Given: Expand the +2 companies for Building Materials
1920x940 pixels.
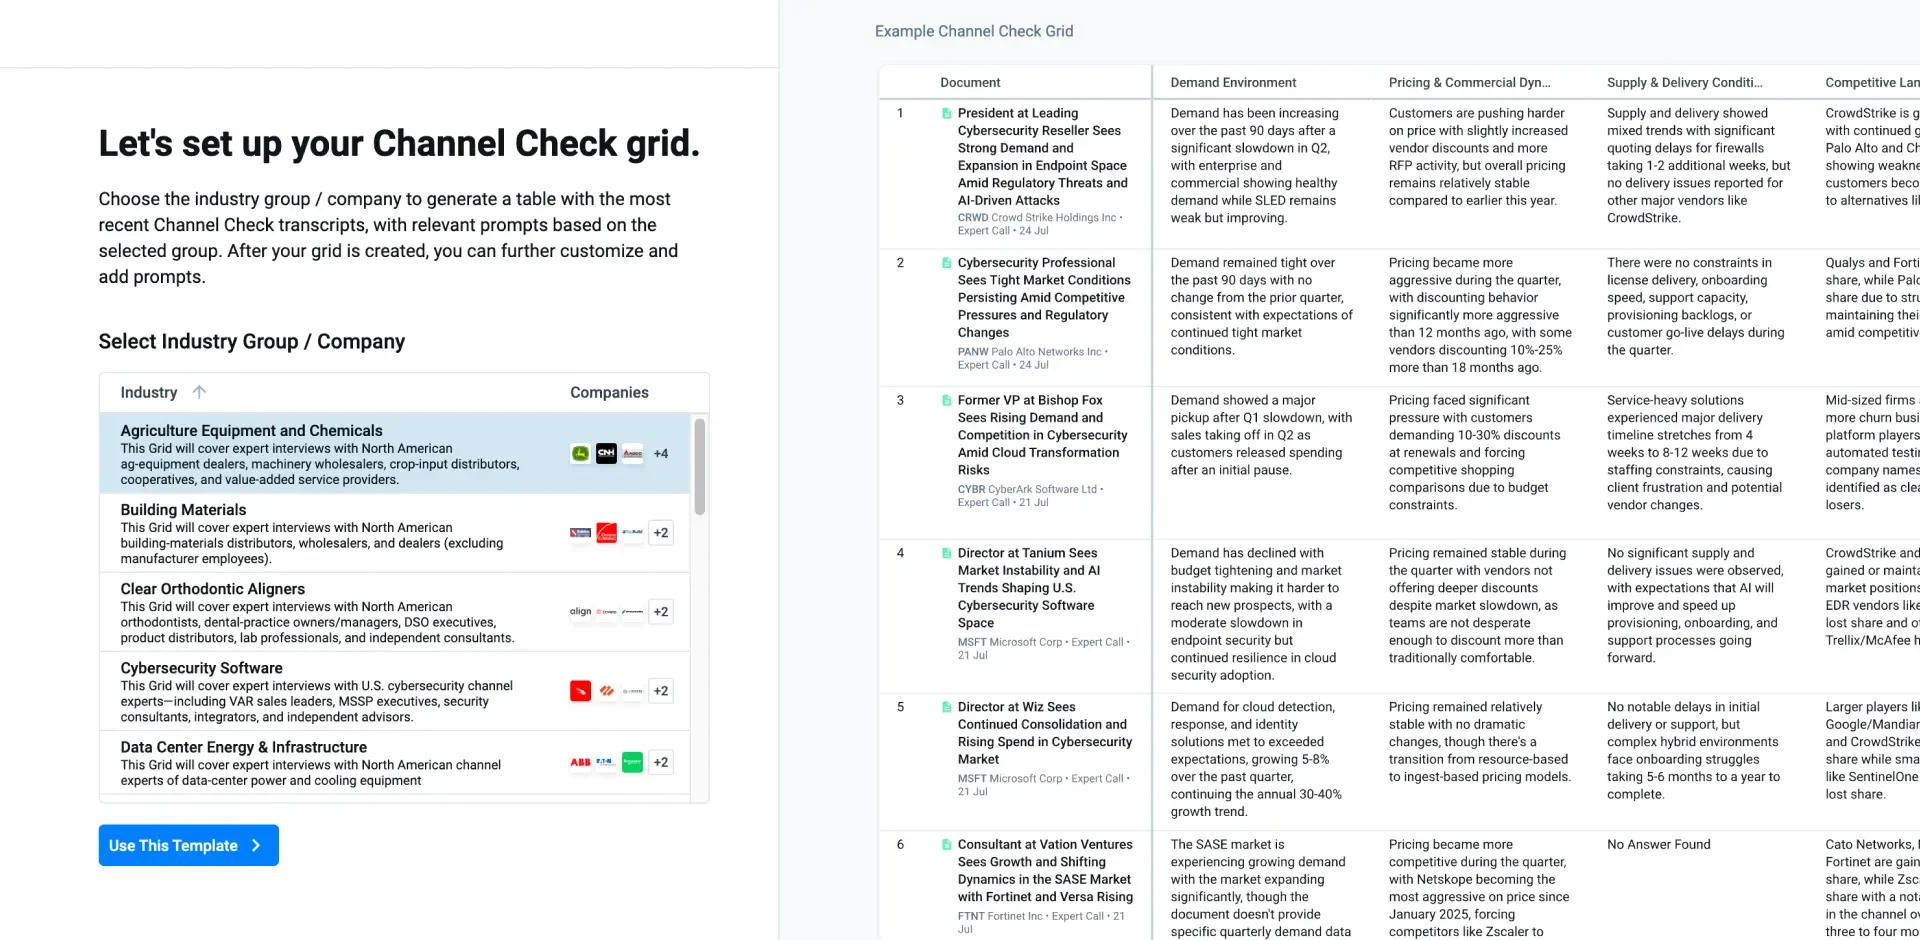Looking at the screenshot, I should [660, 533].
